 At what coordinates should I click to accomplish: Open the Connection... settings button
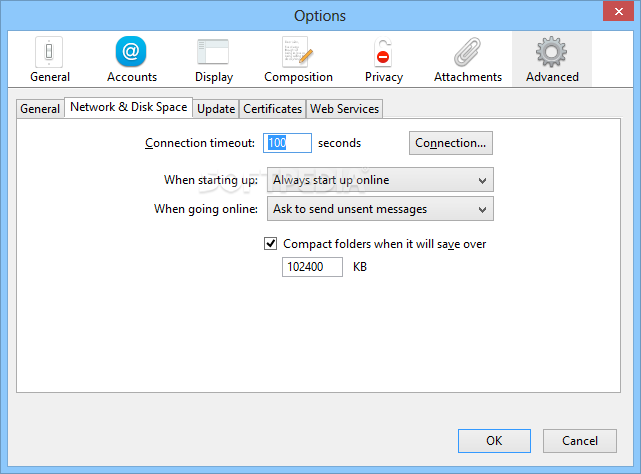[450, 143]
